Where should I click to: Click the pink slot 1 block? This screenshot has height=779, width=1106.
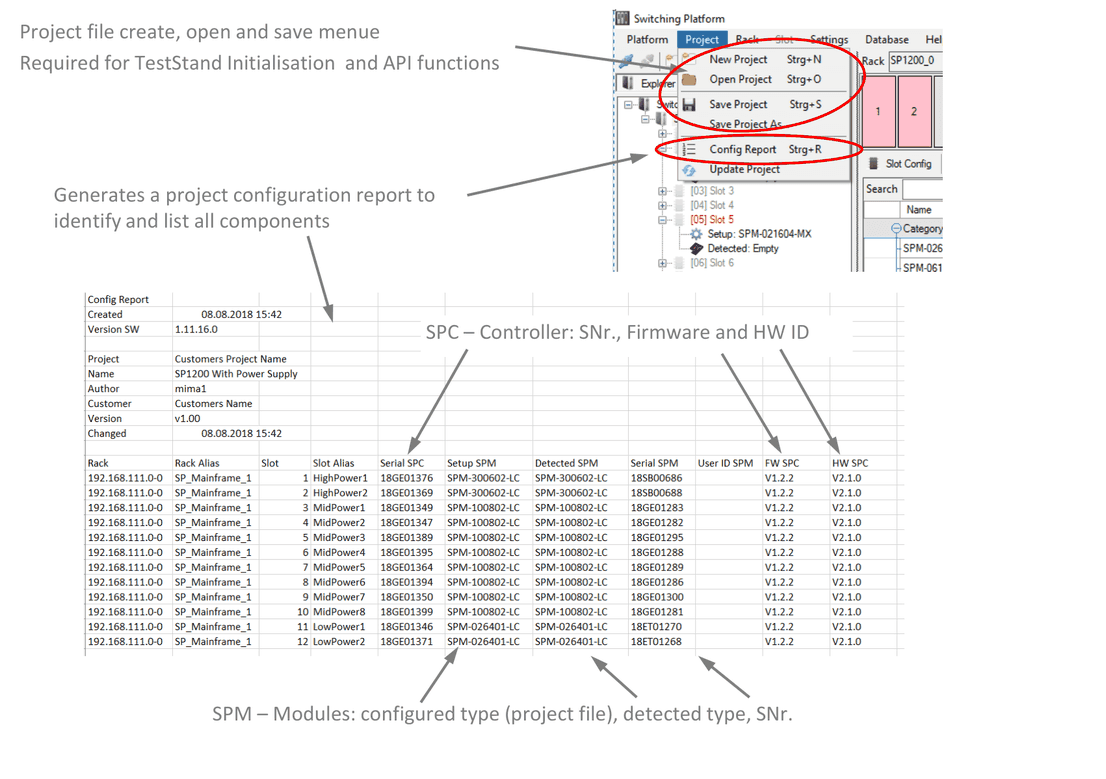click(878, 111)
